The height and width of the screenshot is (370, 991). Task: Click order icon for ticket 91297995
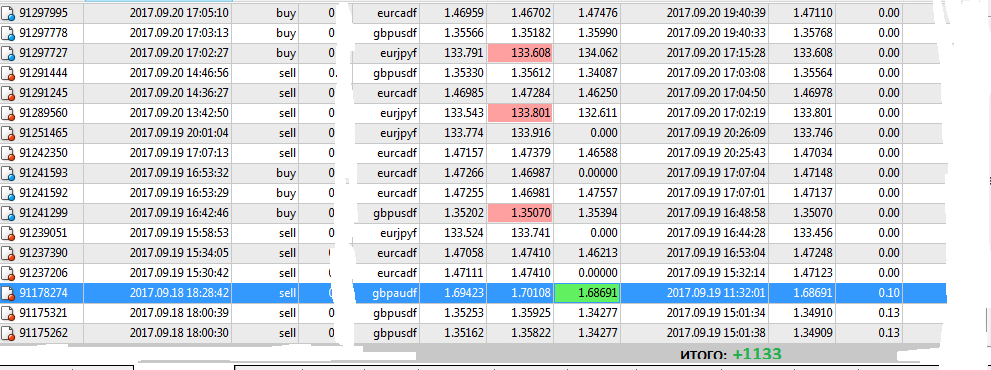click(x=8, y=13)
